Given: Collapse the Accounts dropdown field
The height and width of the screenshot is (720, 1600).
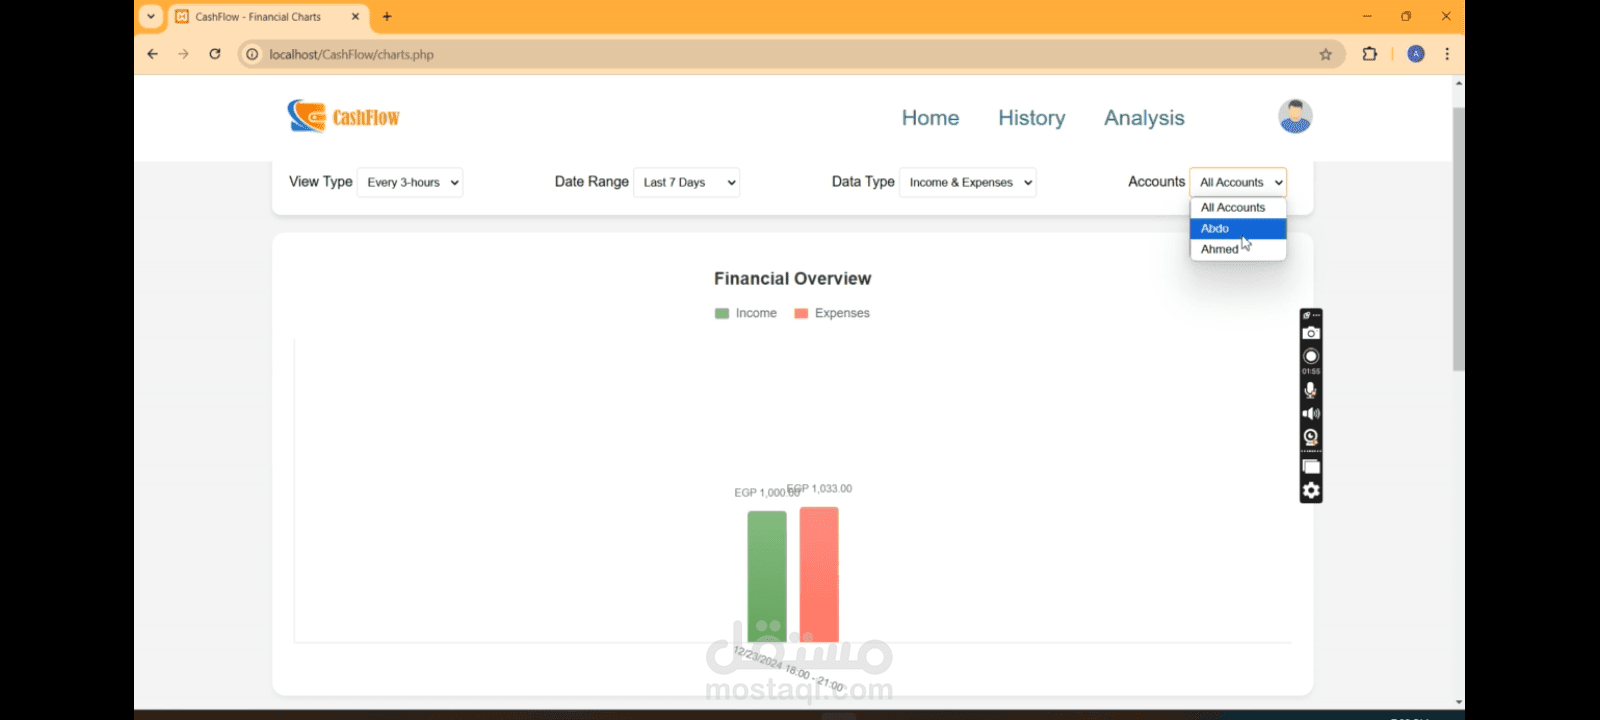Looking at the screenshot, I should click(x=1238, y=182).
